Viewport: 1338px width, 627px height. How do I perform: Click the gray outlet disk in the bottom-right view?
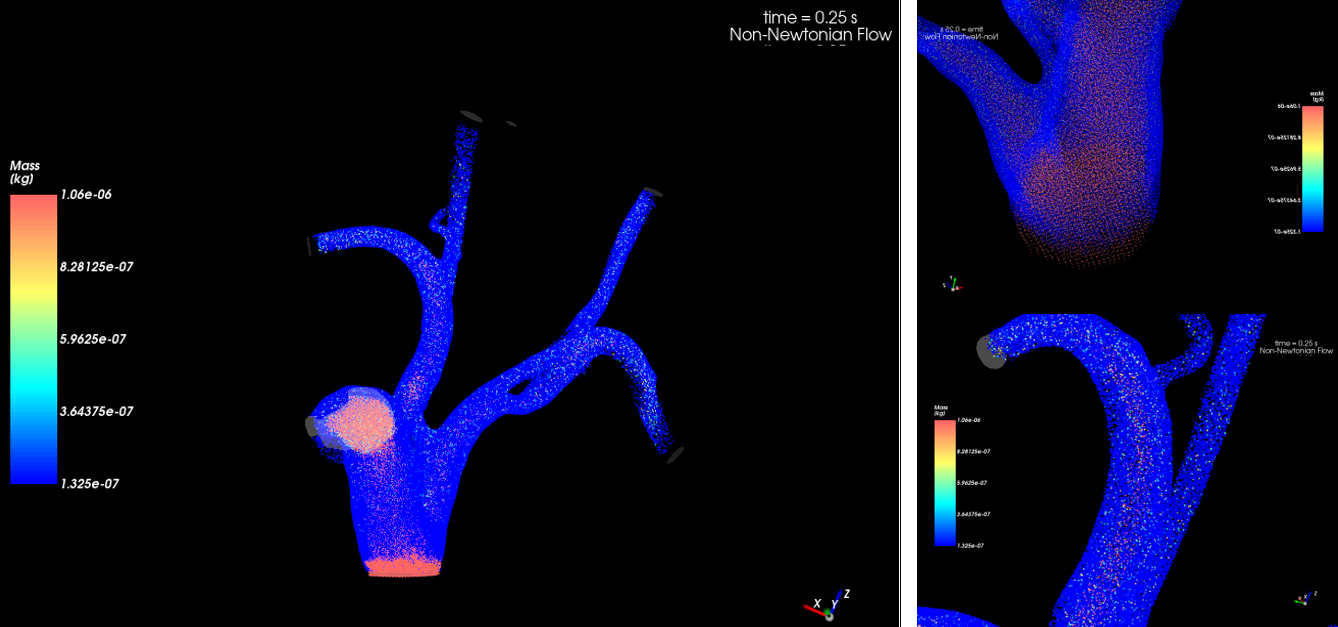[x=991, y=351]
